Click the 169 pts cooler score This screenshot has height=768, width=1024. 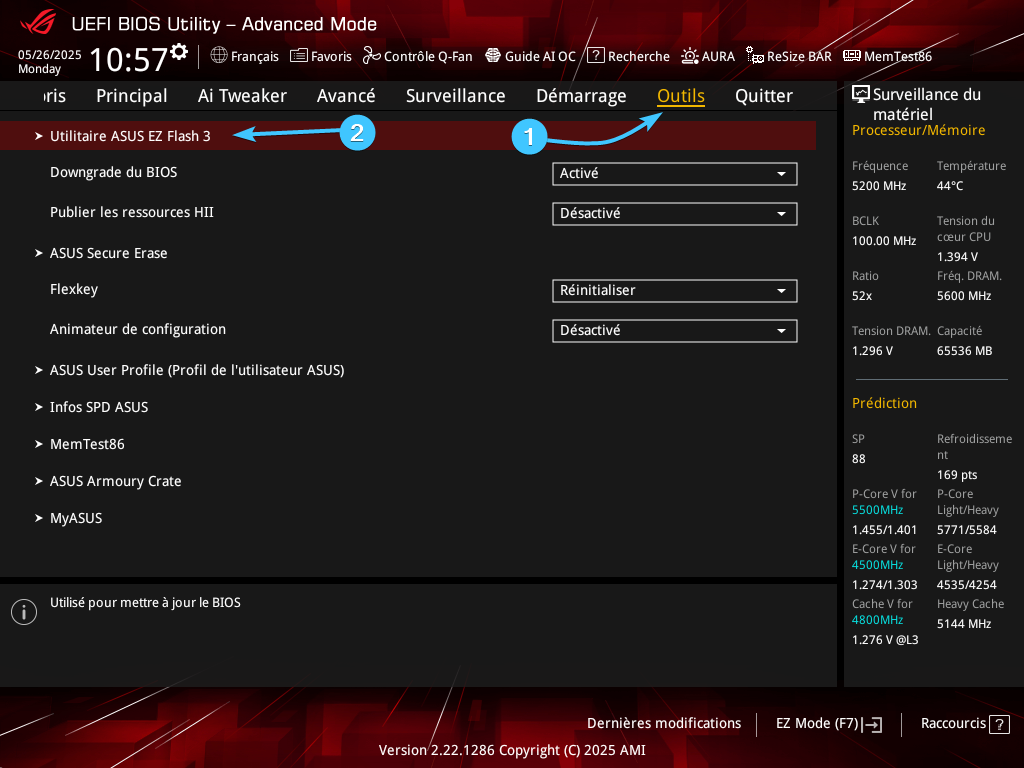click(x=957, y=475)
